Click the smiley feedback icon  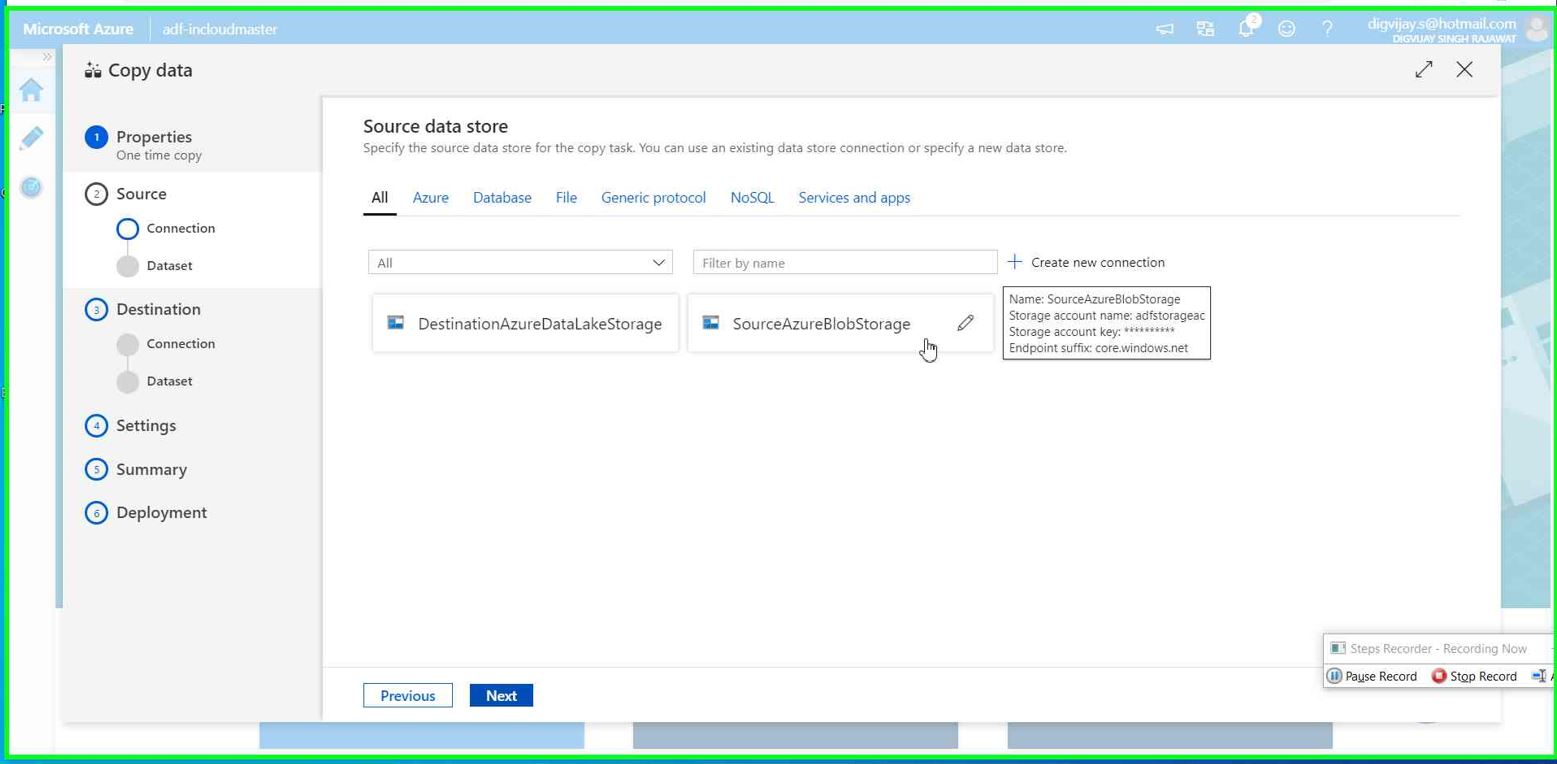click(x=1287, y=29)
